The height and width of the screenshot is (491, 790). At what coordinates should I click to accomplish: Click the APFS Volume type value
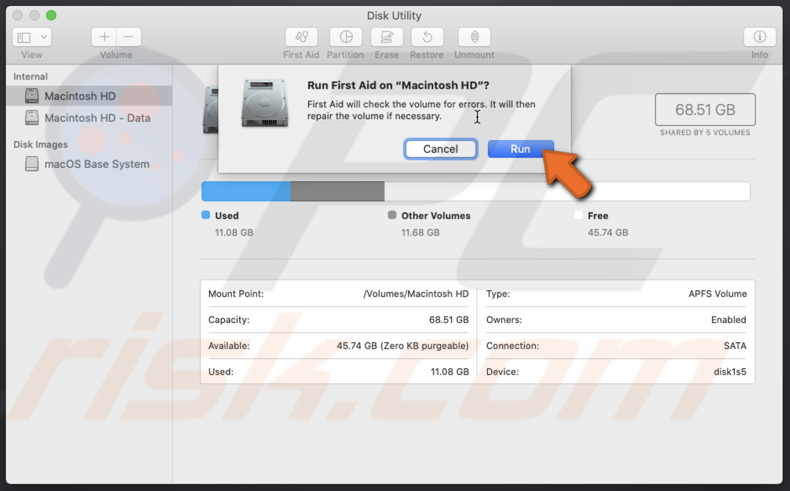point(717,294)
